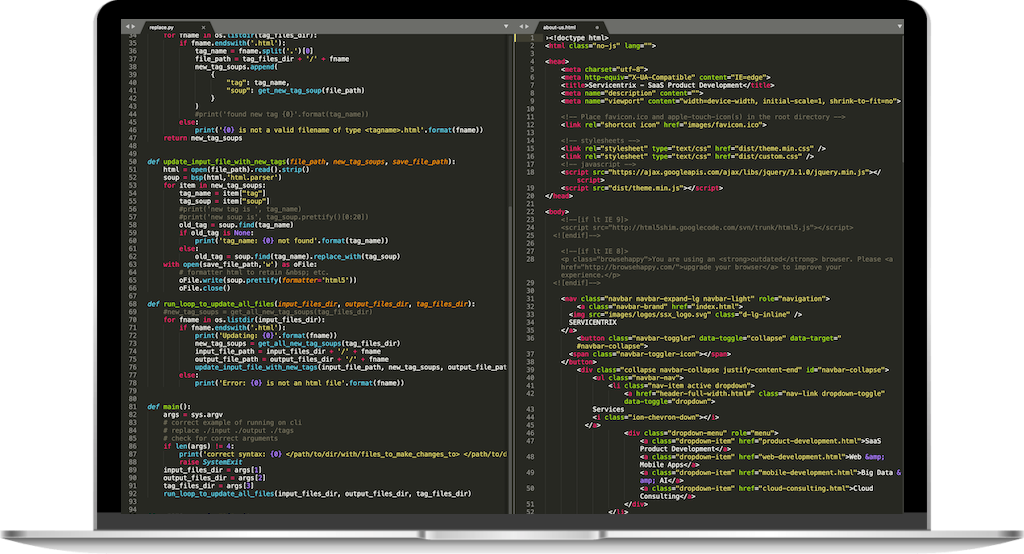The image size is (1024, 554).
Task: Click the 'args = sys.argv' line
Action: click(x=193, y=414)
